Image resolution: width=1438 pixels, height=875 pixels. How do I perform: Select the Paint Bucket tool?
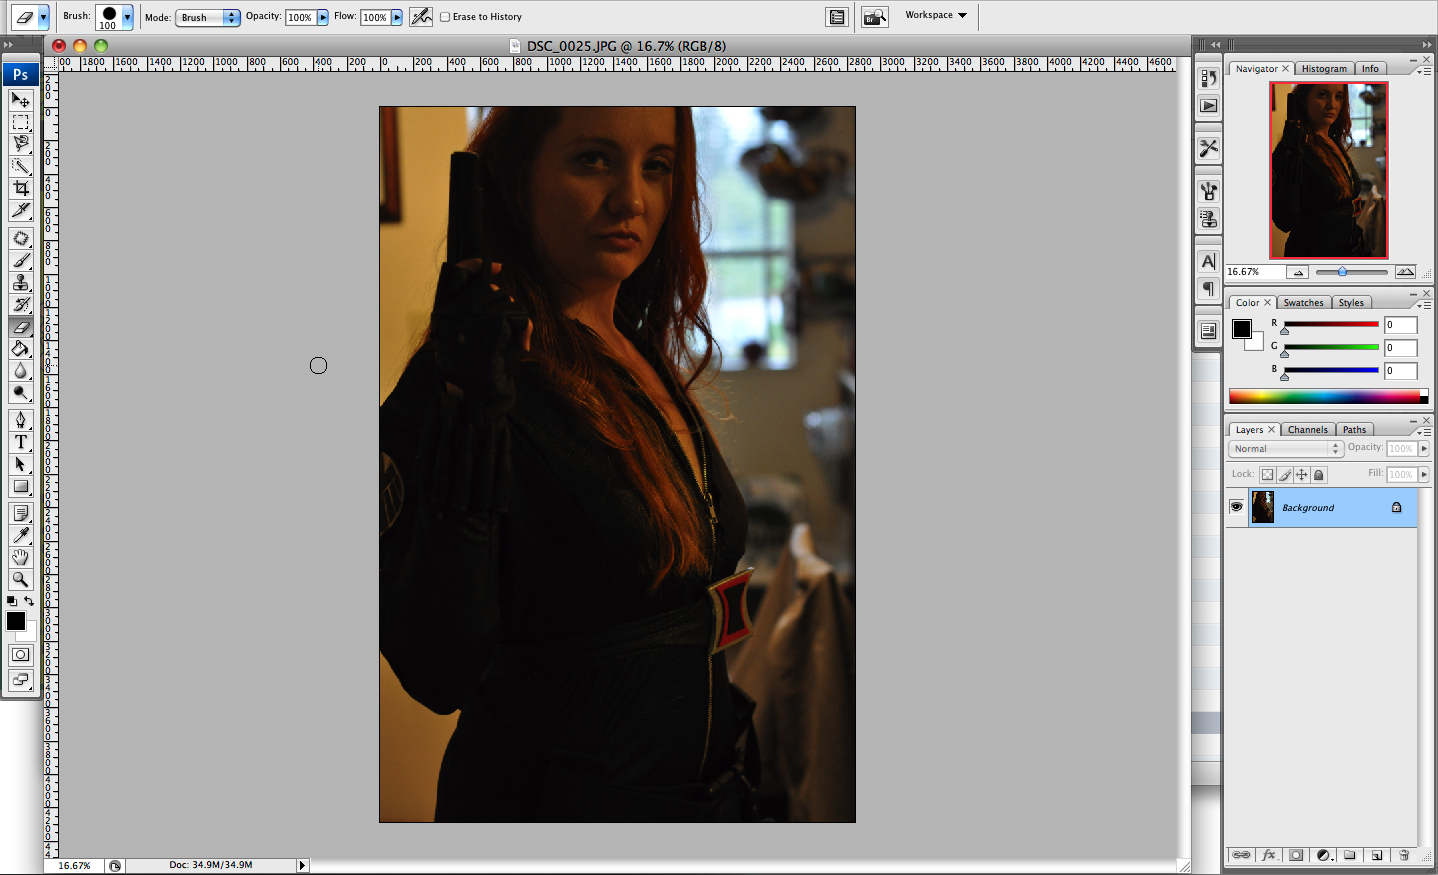click(x=20, y=349)
